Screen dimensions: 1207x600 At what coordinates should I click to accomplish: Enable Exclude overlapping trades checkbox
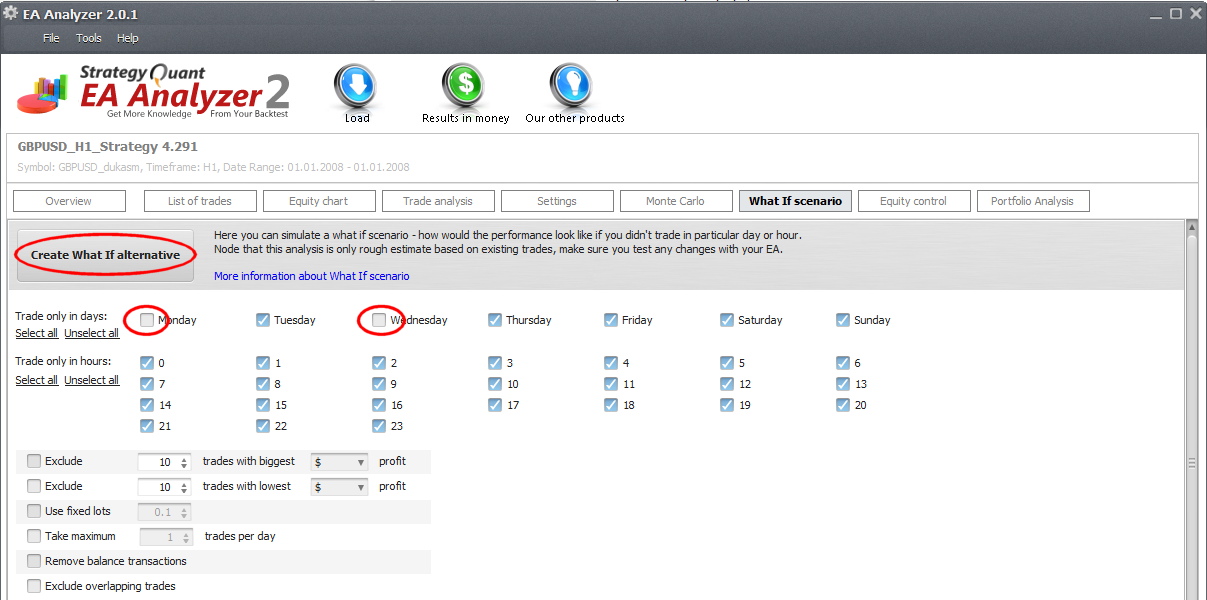34,586
